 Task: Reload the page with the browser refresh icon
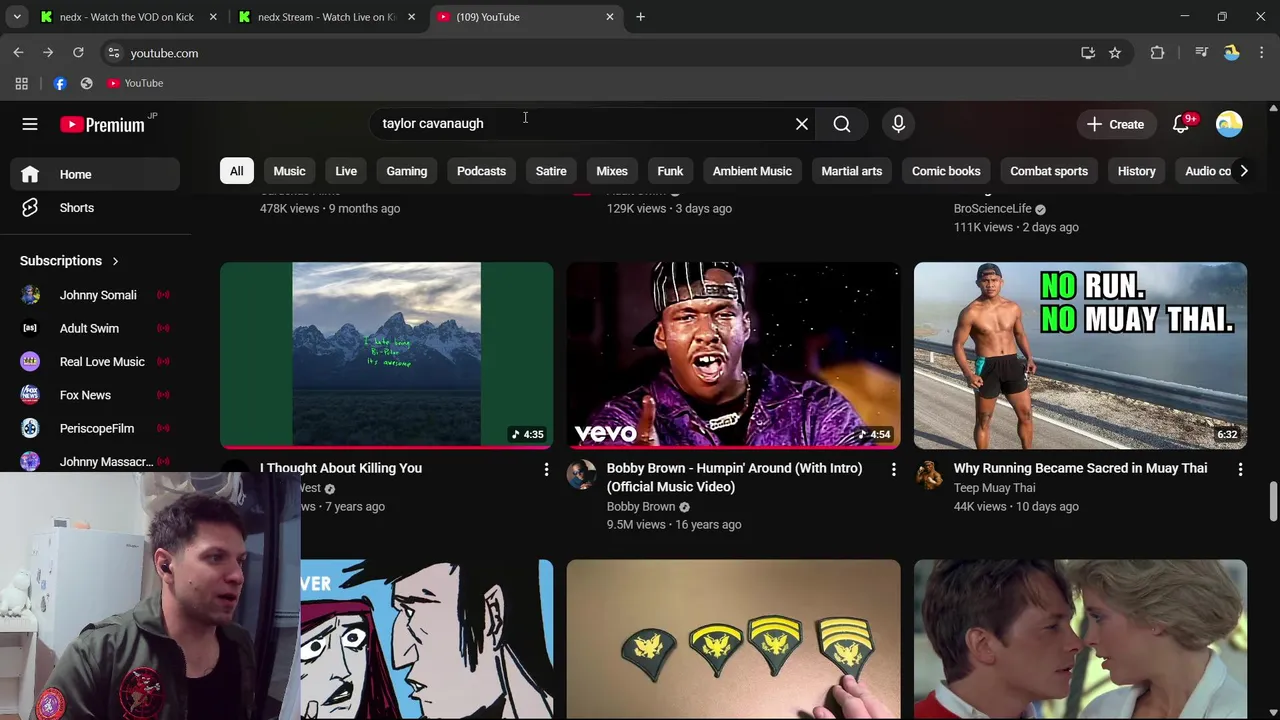point(78,53)
